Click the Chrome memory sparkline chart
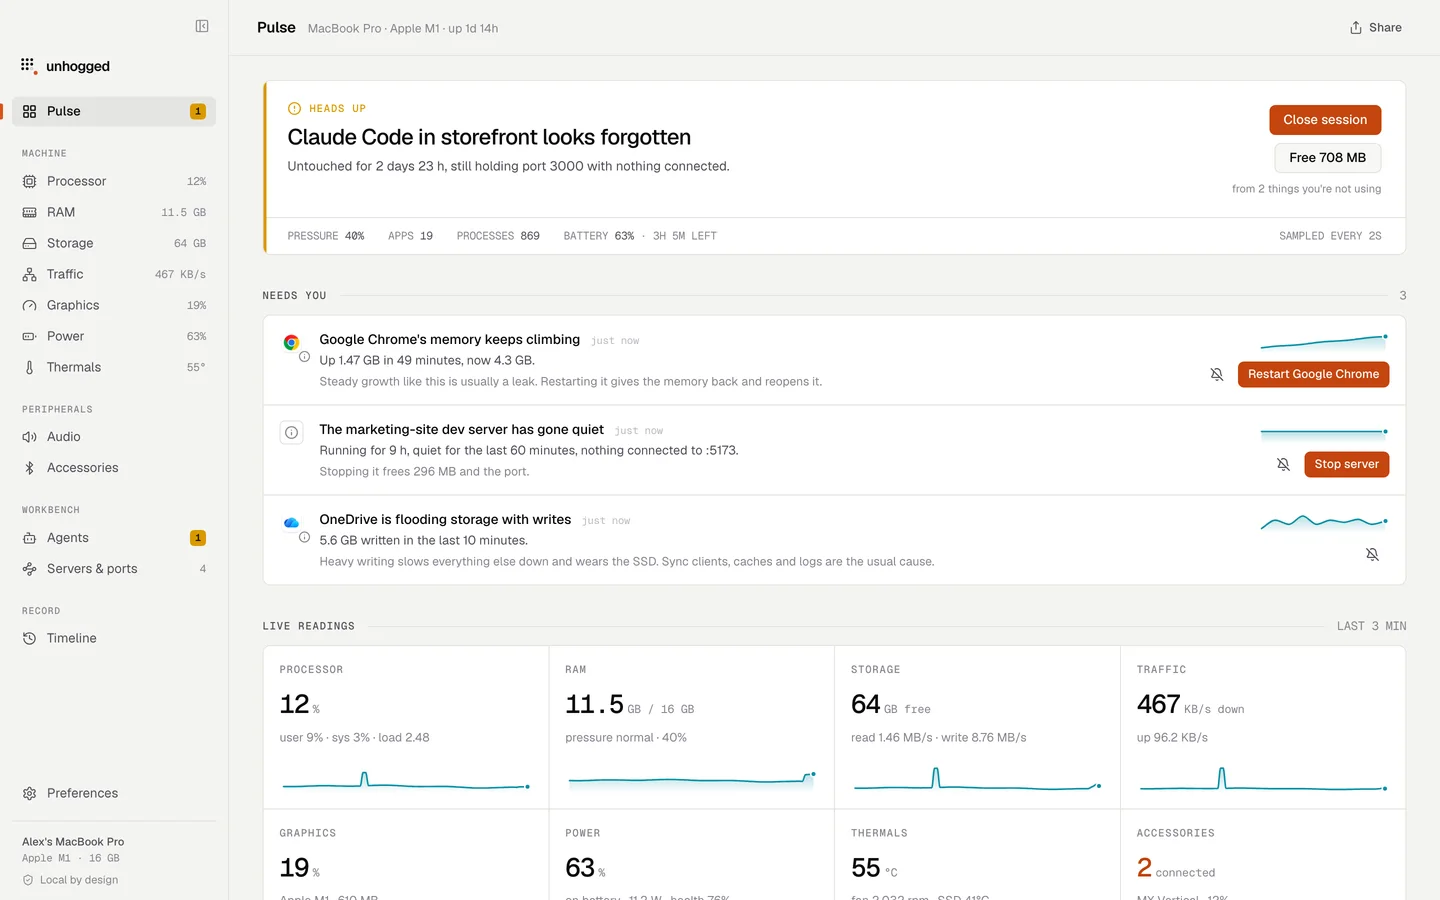This screenshot has height=900, width=1440. pyautogui.click(x=1324, y=342)
